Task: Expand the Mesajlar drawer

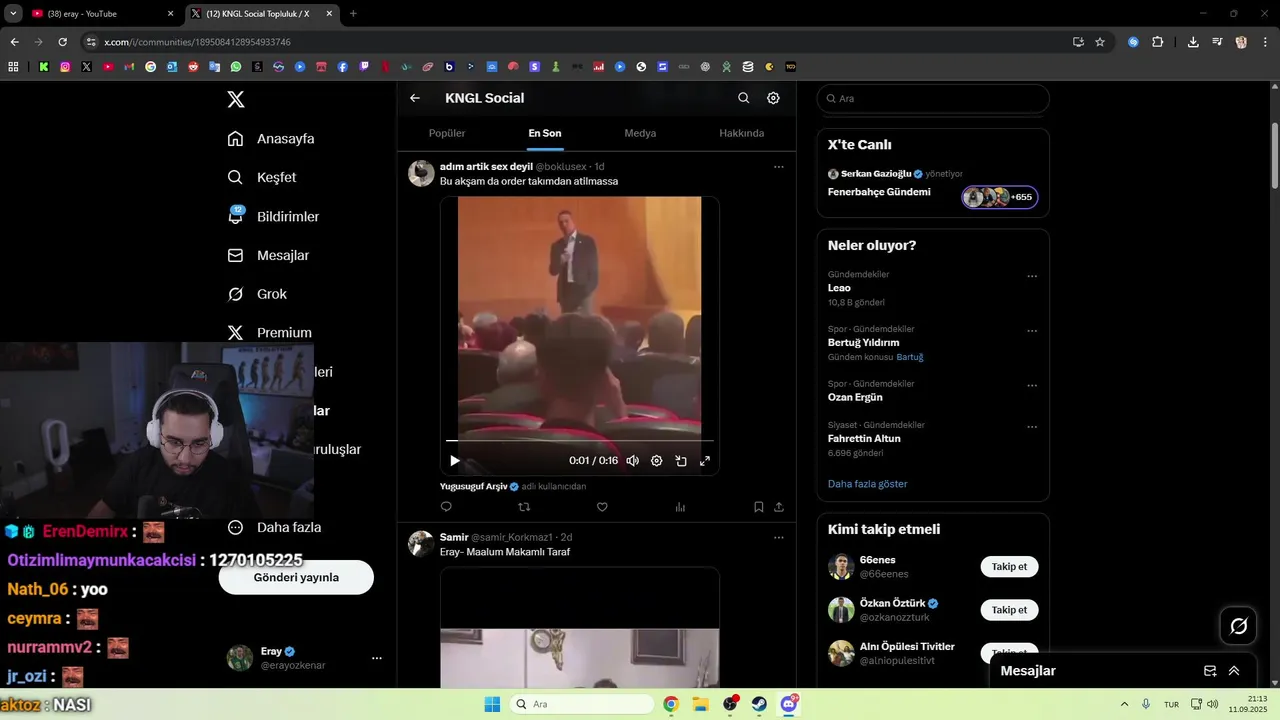Action: click(1234, 671)
